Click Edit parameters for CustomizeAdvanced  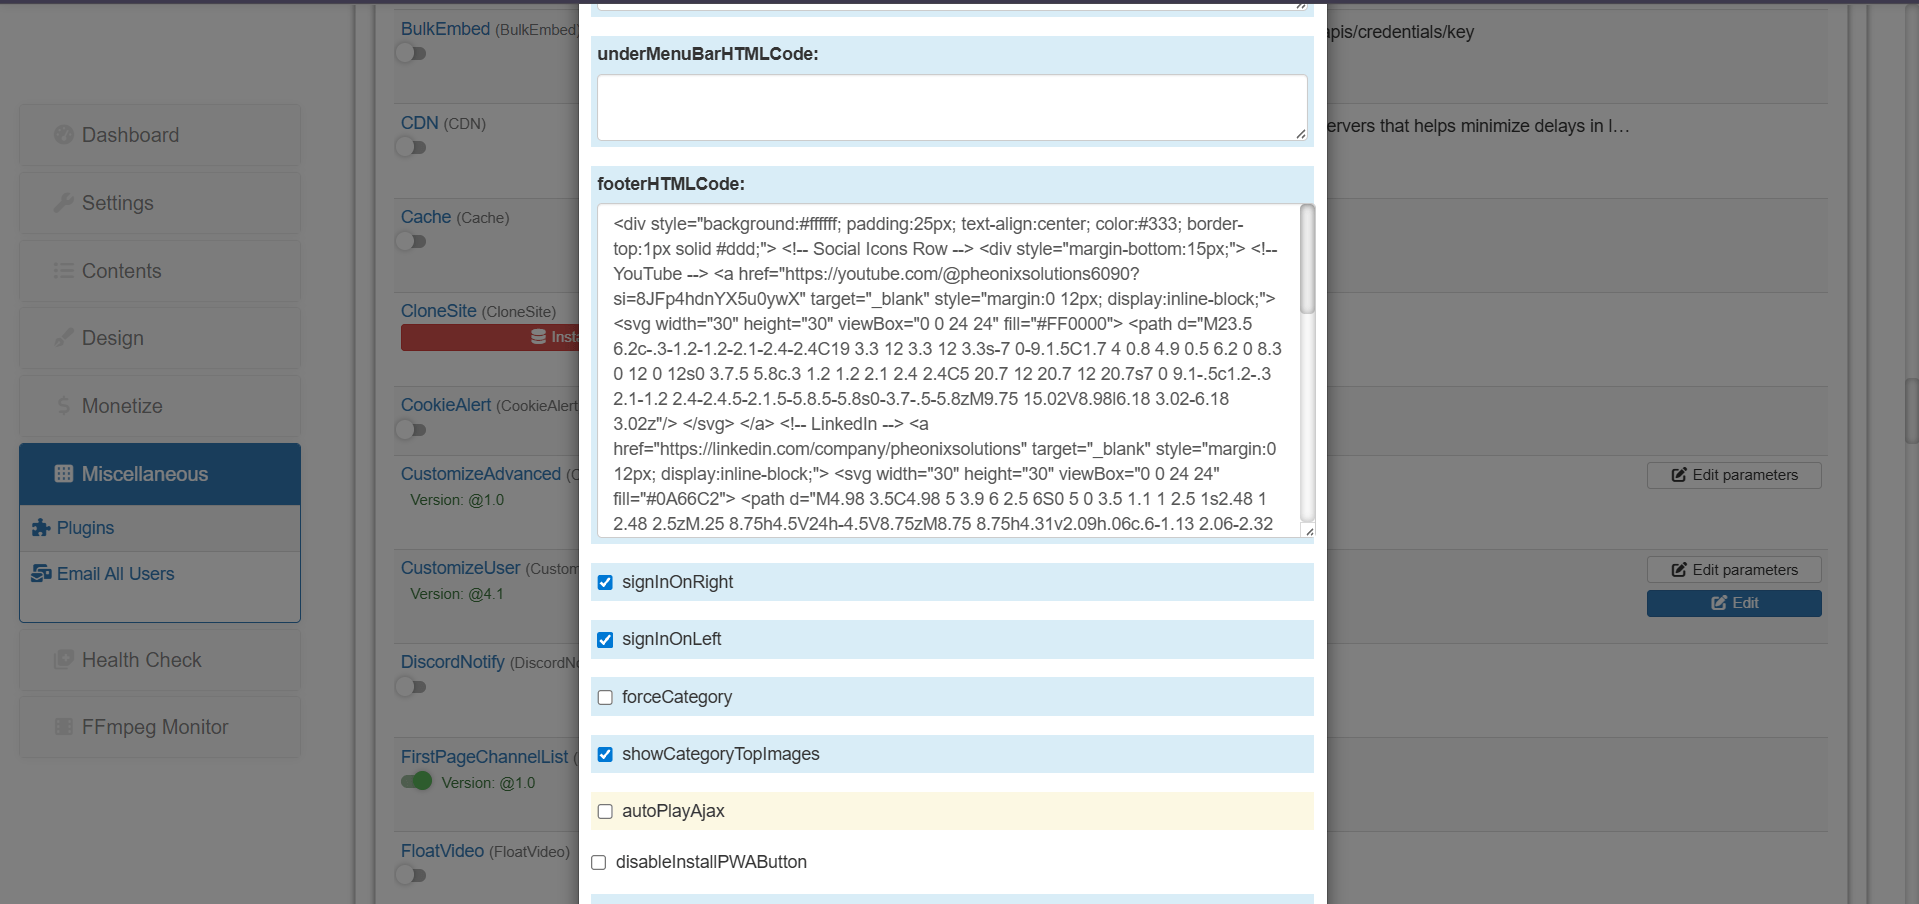[x=1733, y=475]
